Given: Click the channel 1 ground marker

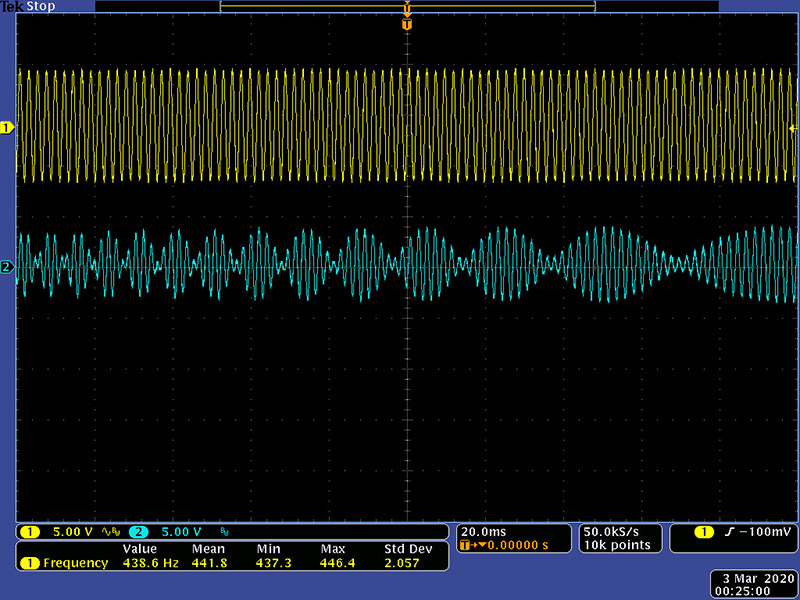Looking at the screenshot, I should (x=6, y=128).
